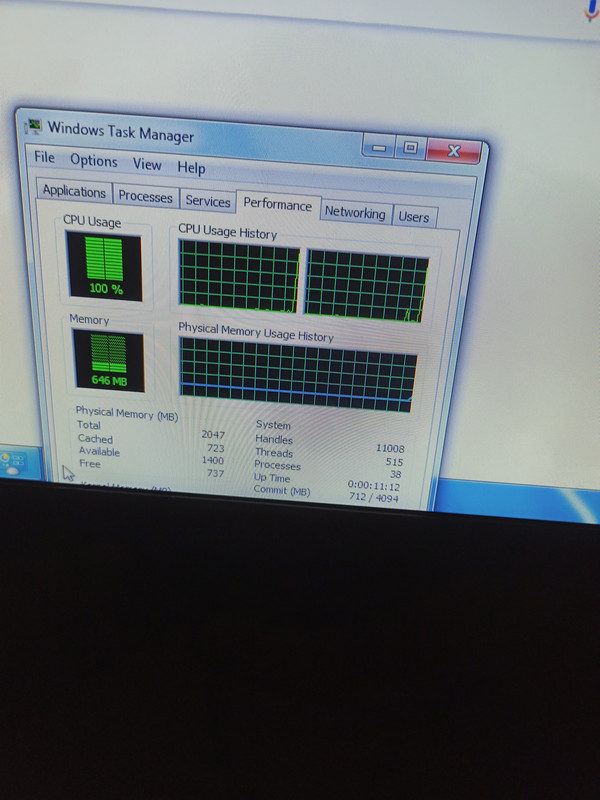Switch to the Networking tab
Image resolution: width=600 pixels, height=800 pixels.
(355, 212)
